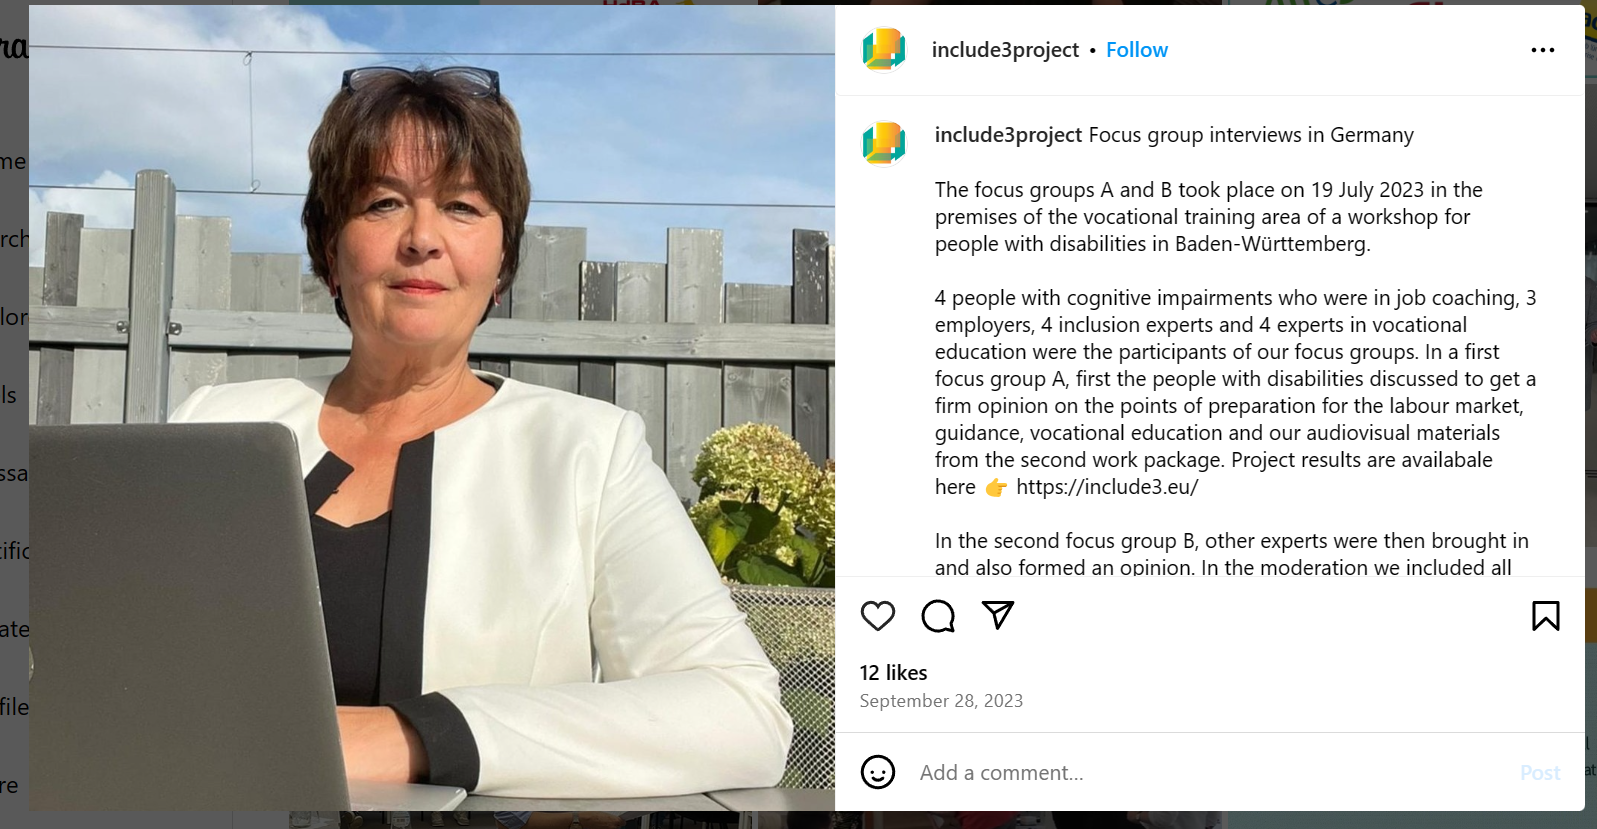Screen dimensions: 1597x829
Task: Click the focus group B paragraph
Action: pyautogui.click(x=1232, y=554)
